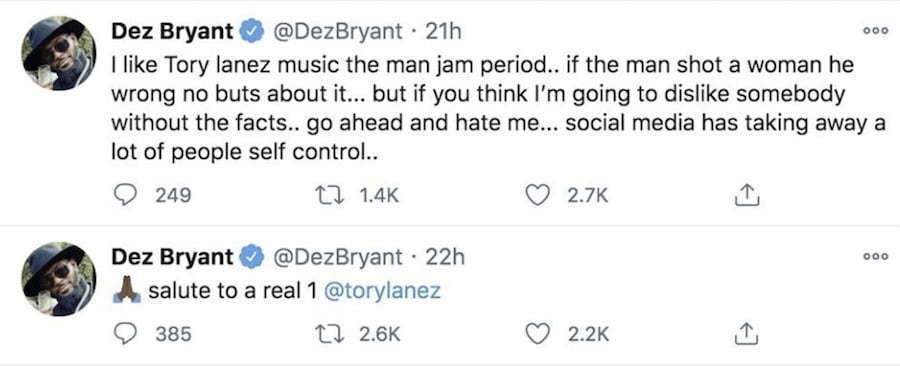Open the profile avatar on second tweet
Image resolution: width=900 pixels, height=366 pixels.
58,279
